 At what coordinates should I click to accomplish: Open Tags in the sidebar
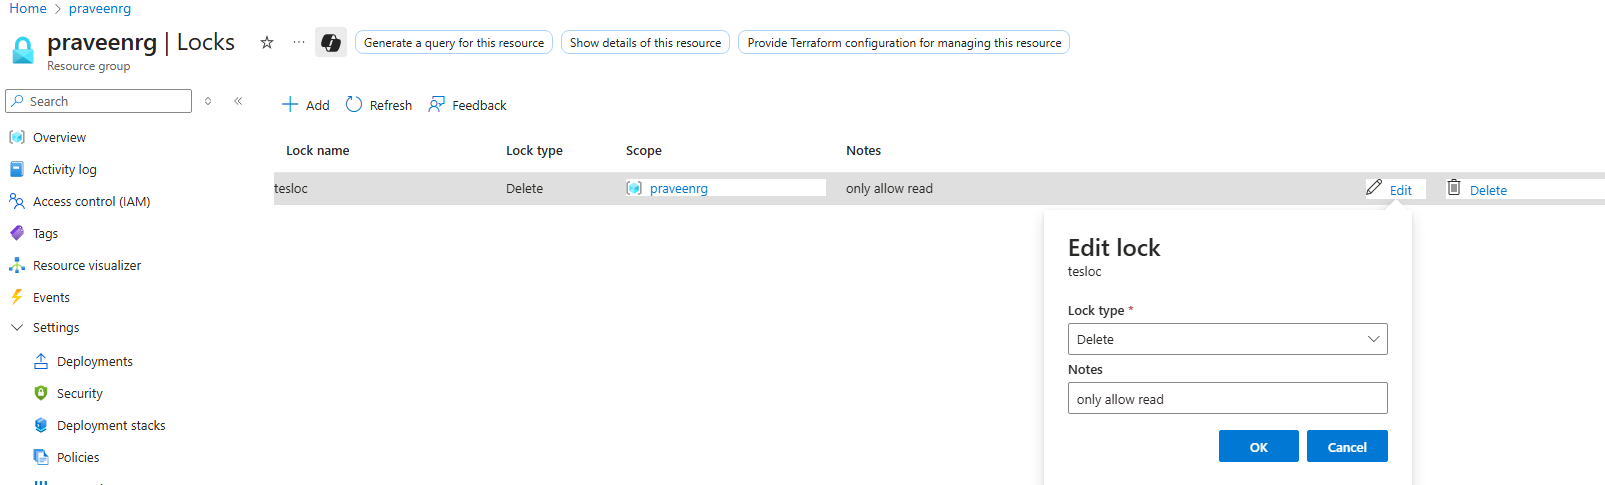(x=45, y=233)
